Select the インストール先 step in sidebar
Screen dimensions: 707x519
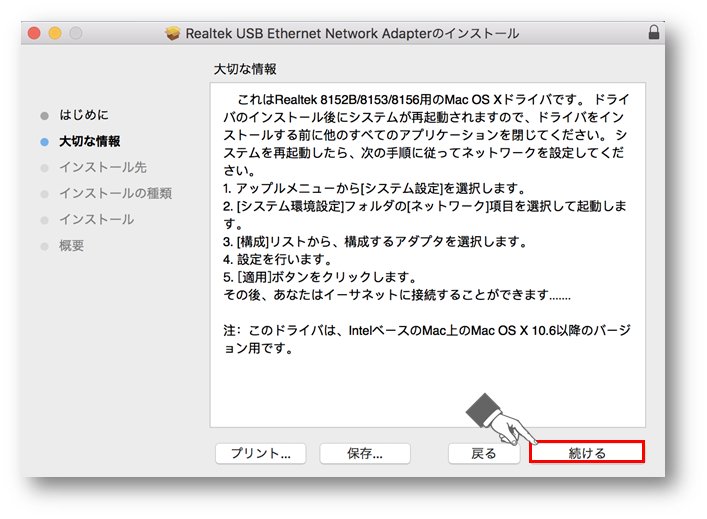pyautogui.click(x=103, y=167)
